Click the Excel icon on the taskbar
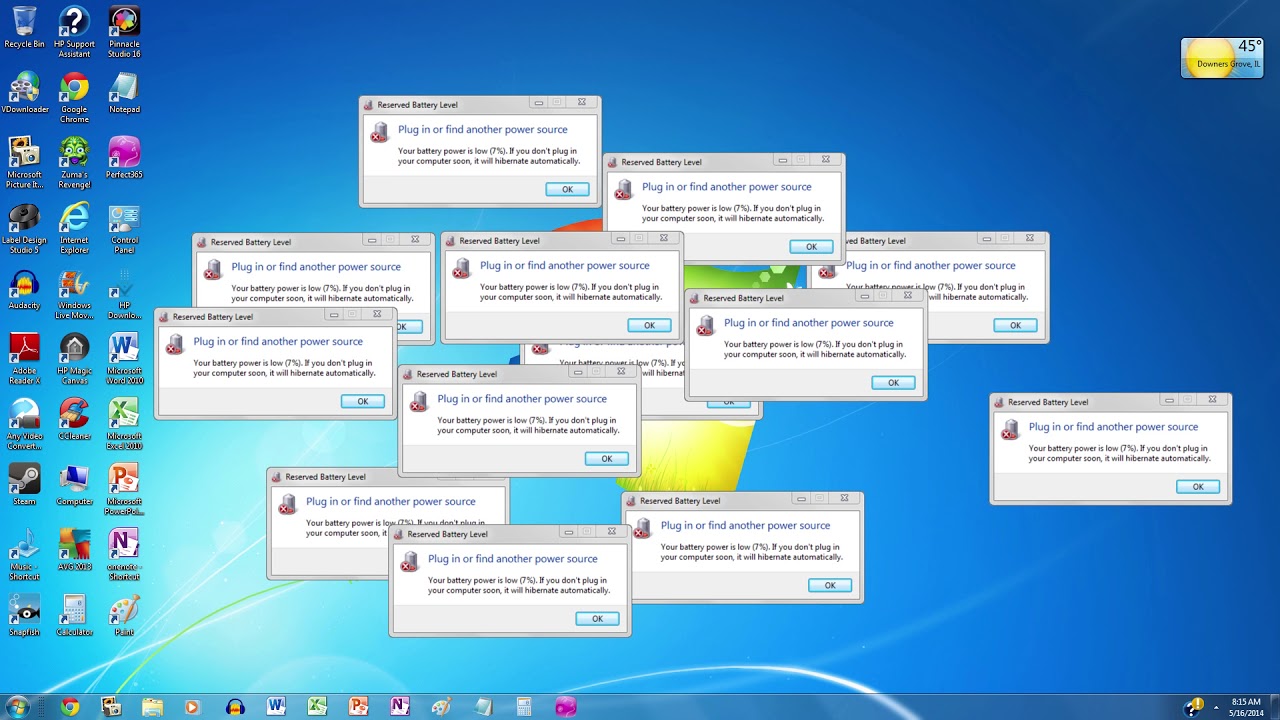Screen dimensions: 1280x720 pyautogui.click(x=317, y=707)
